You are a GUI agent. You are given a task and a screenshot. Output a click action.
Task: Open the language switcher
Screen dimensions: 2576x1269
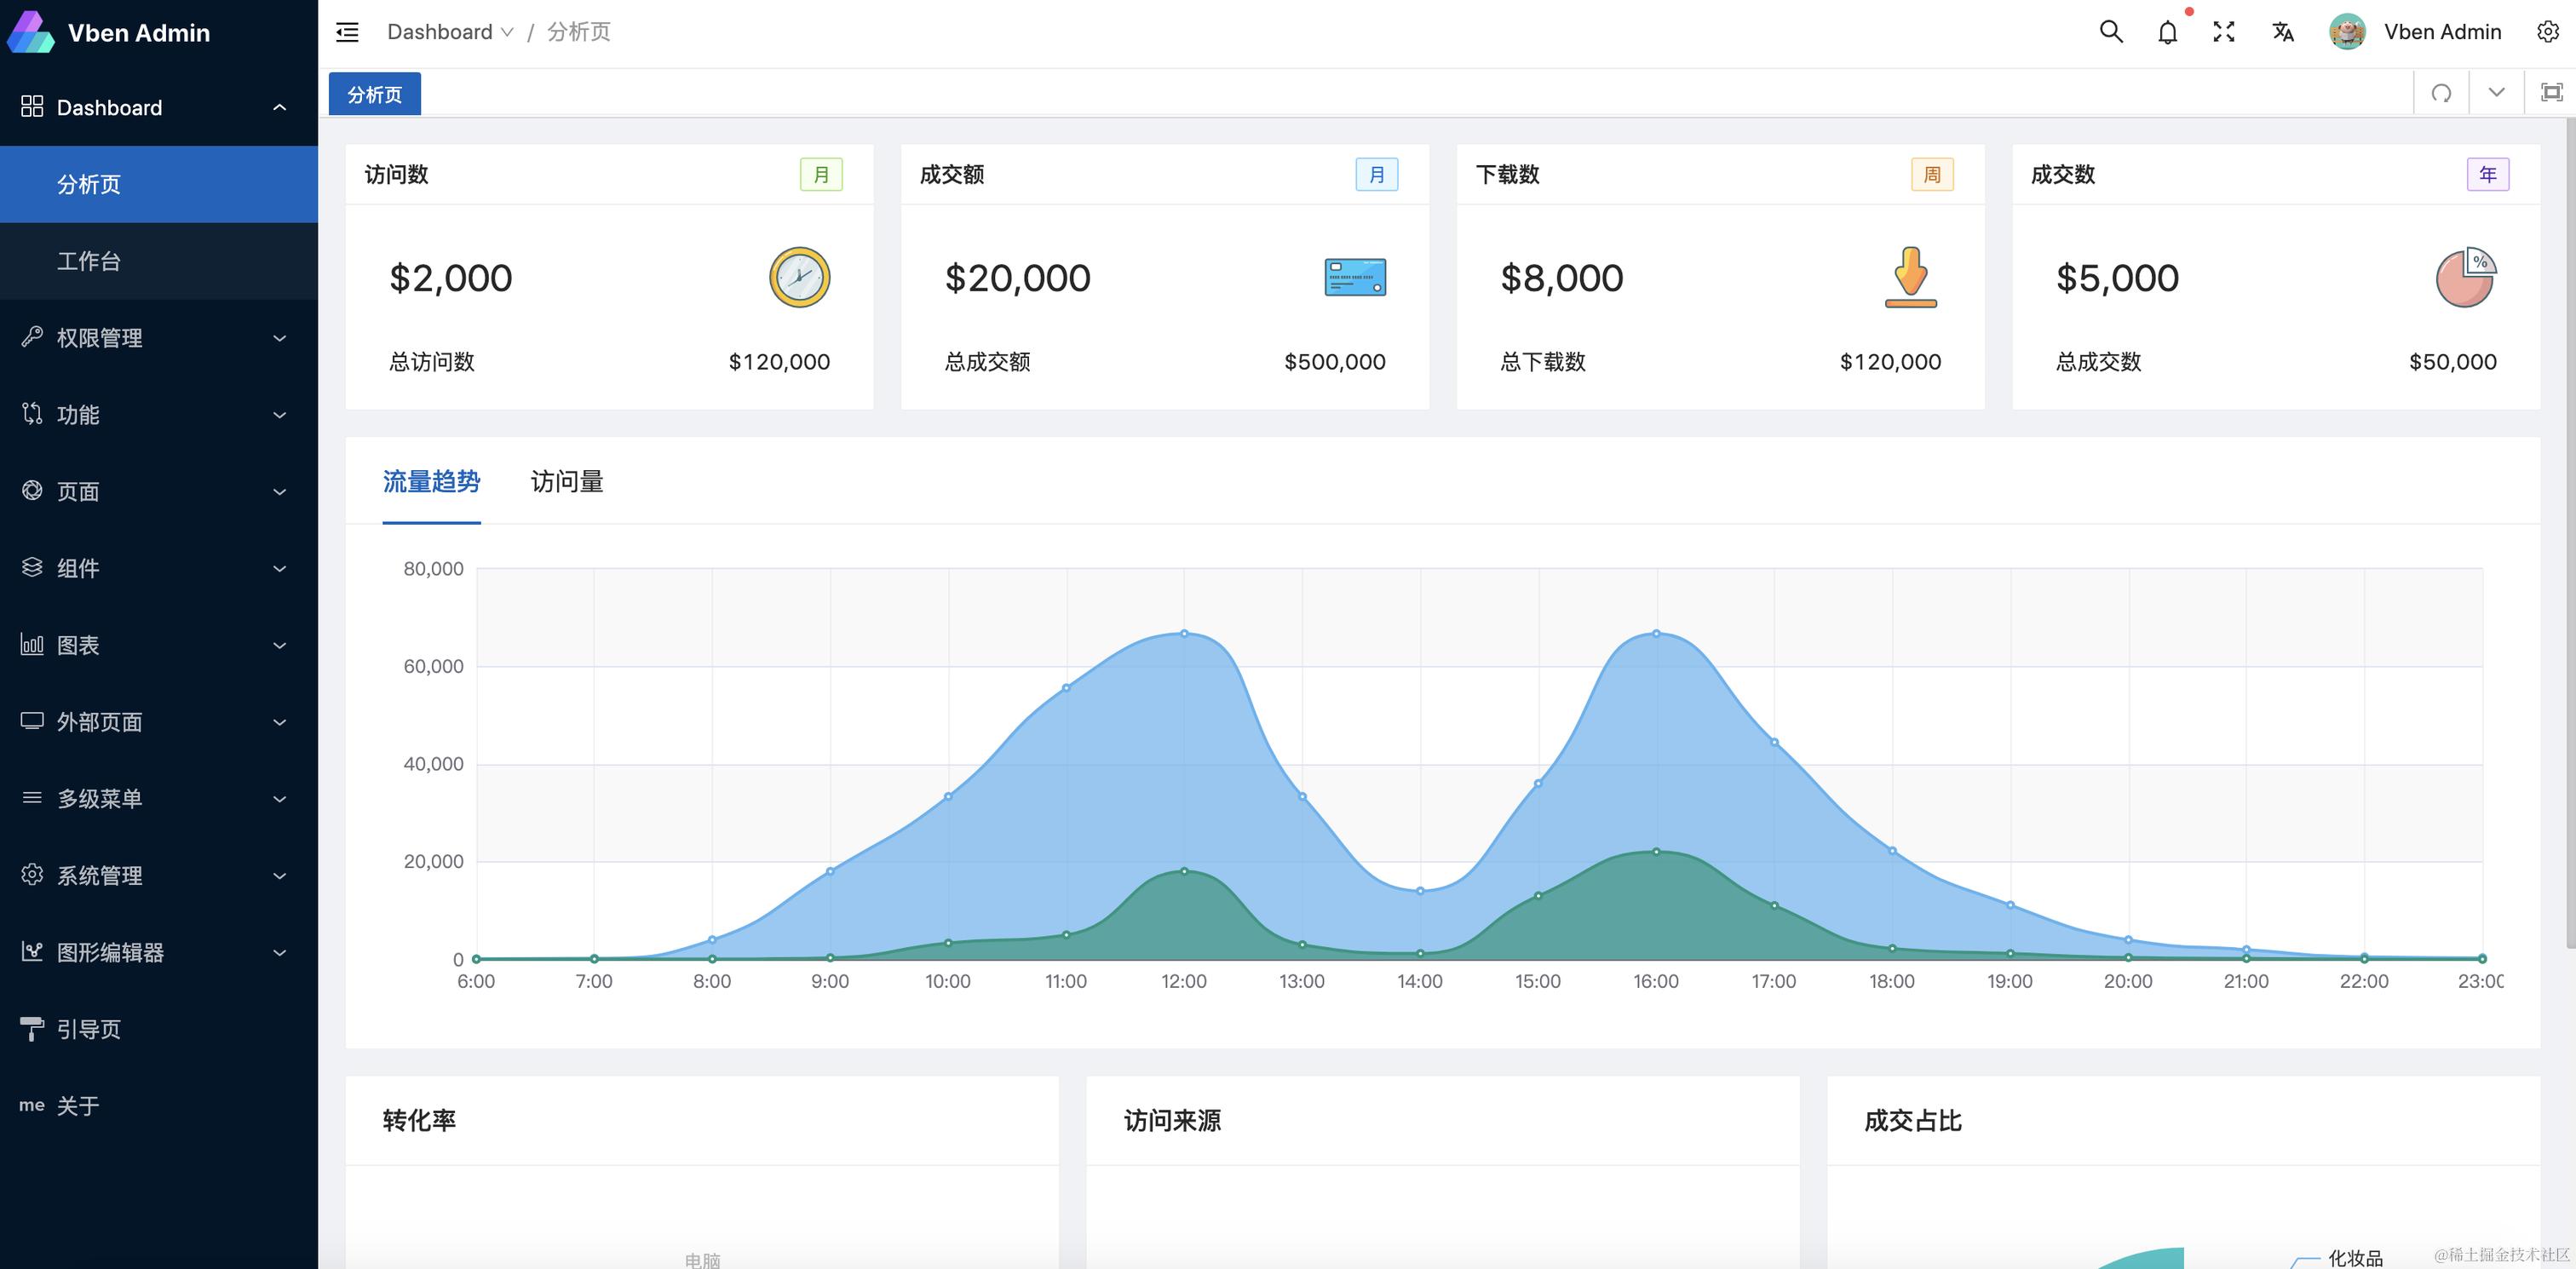click(2282, 31)
